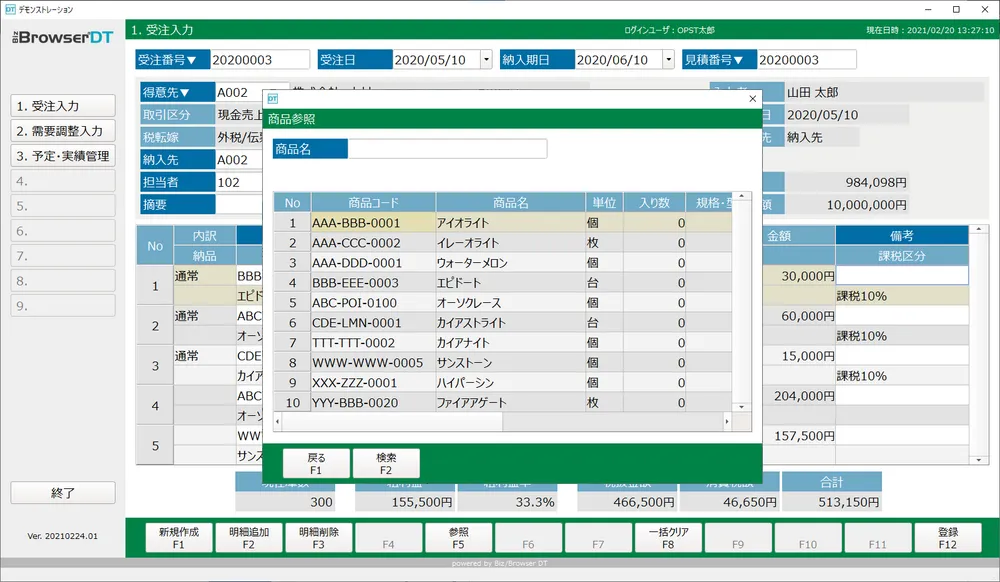Open the 得意先 dropdown

[177, 91]
